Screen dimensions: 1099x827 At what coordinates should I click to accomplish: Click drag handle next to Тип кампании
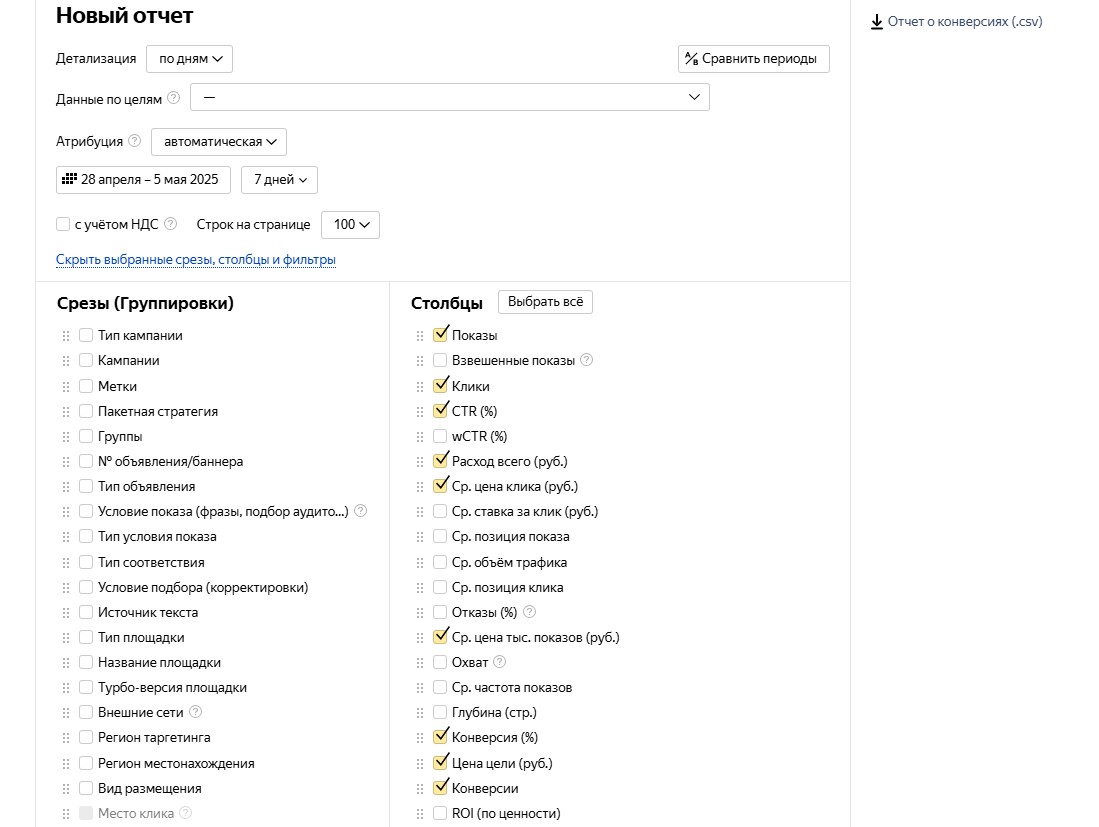66,336
